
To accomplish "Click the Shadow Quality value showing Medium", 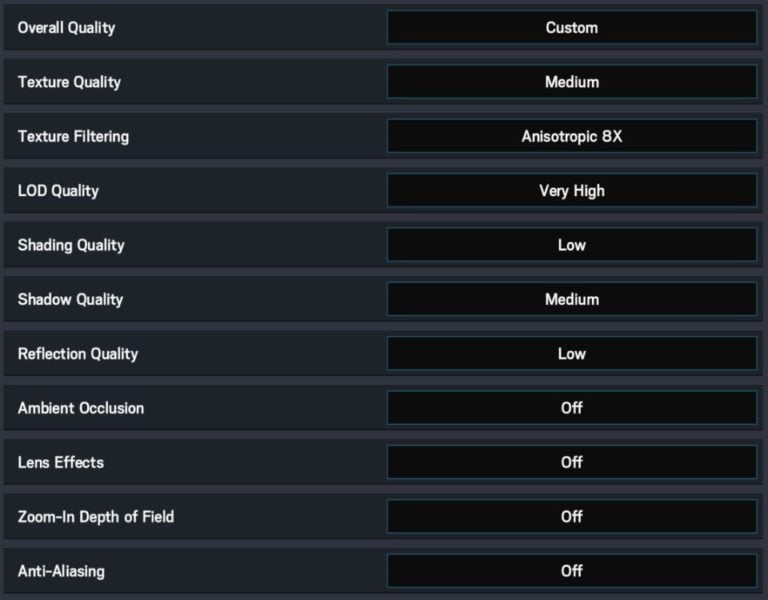I will pos(571,299).
